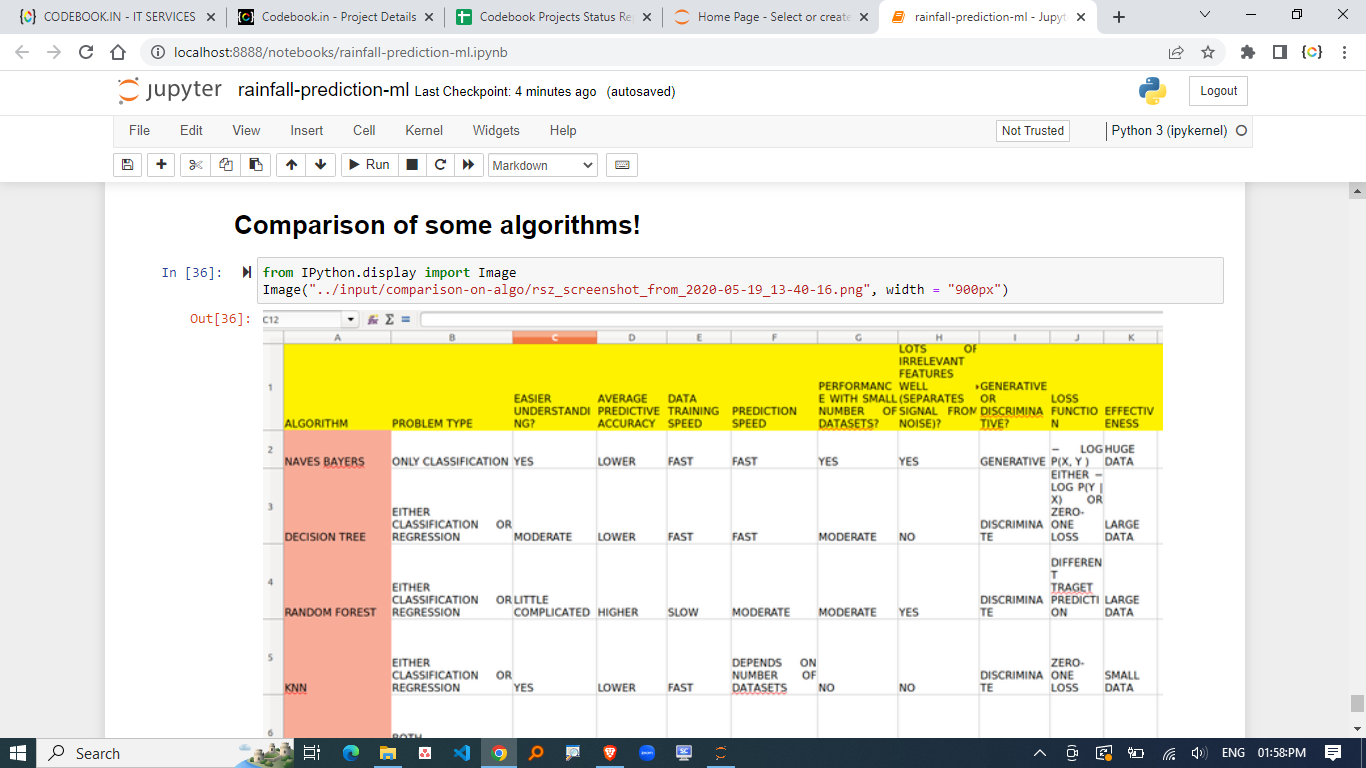Open the File menu
The height and width of the screenshot is (768, 1366).
click(x=139, y=130)
